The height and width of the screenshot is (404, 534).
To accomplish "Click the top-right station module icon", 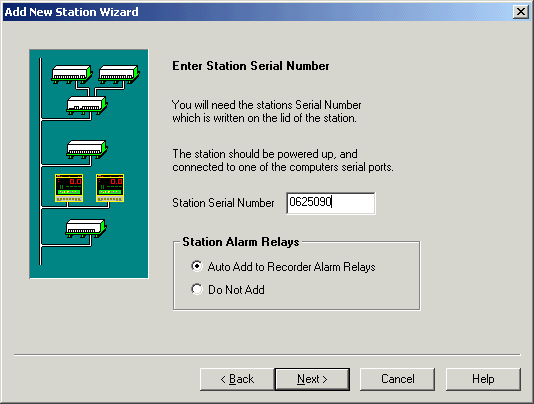I will pyautogui.click(x=119, y=74).
